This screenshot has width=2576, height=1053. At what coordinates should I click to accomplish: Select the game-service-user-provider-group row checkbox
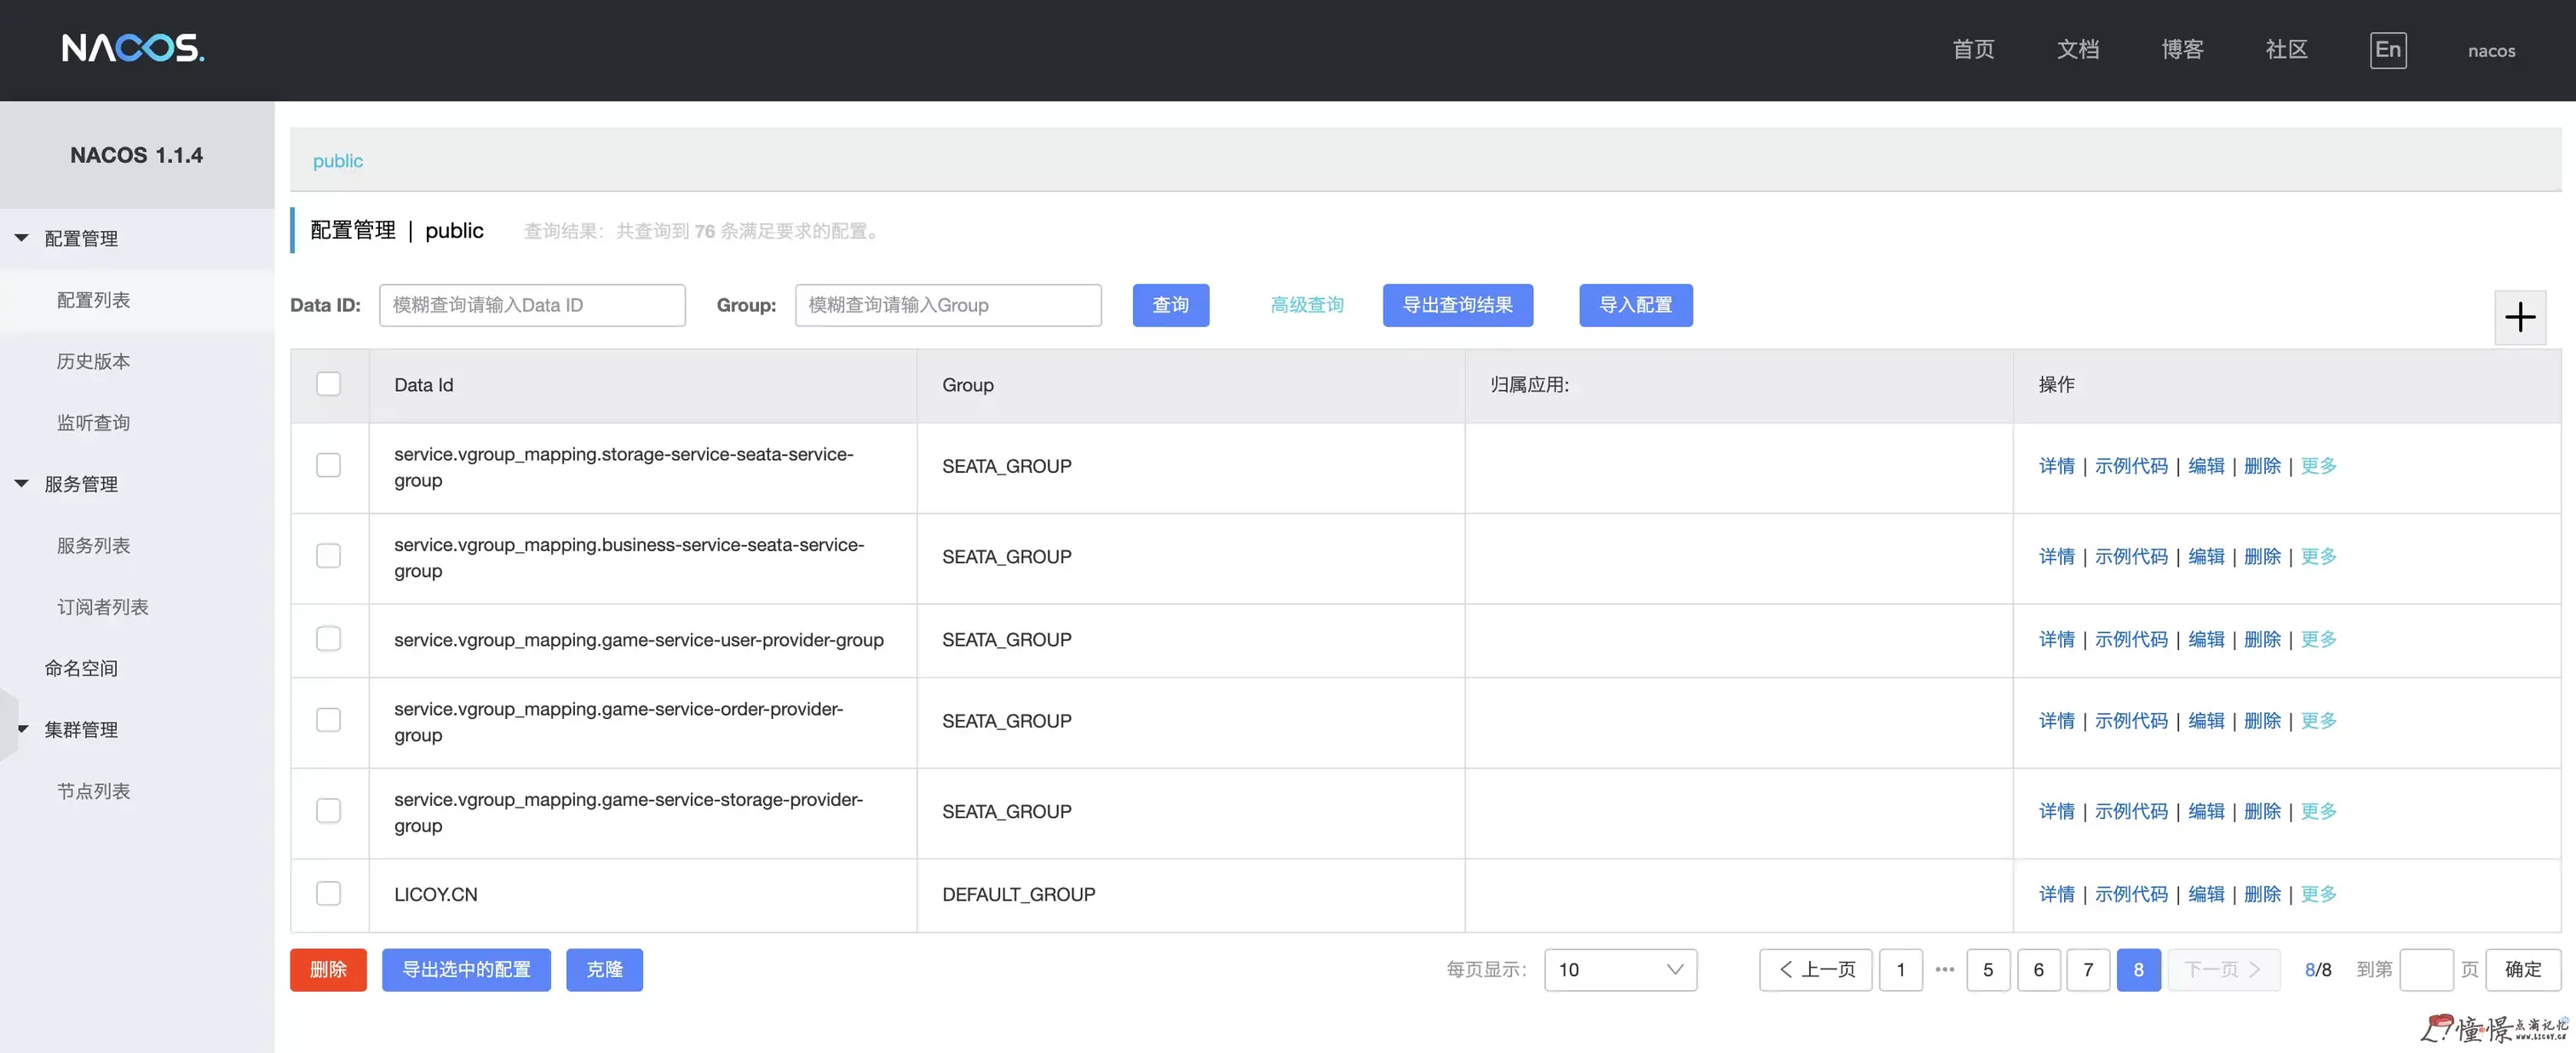[x=328, y=639]
